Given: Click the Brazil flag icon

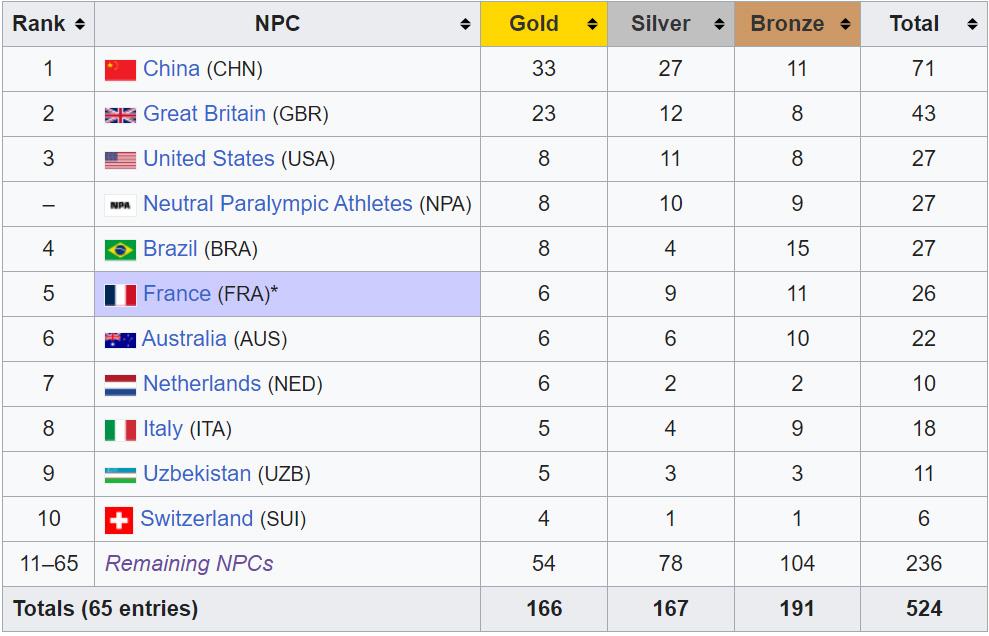Looking at the screenshot, I should pyautogui.click(x=120, y=250).
